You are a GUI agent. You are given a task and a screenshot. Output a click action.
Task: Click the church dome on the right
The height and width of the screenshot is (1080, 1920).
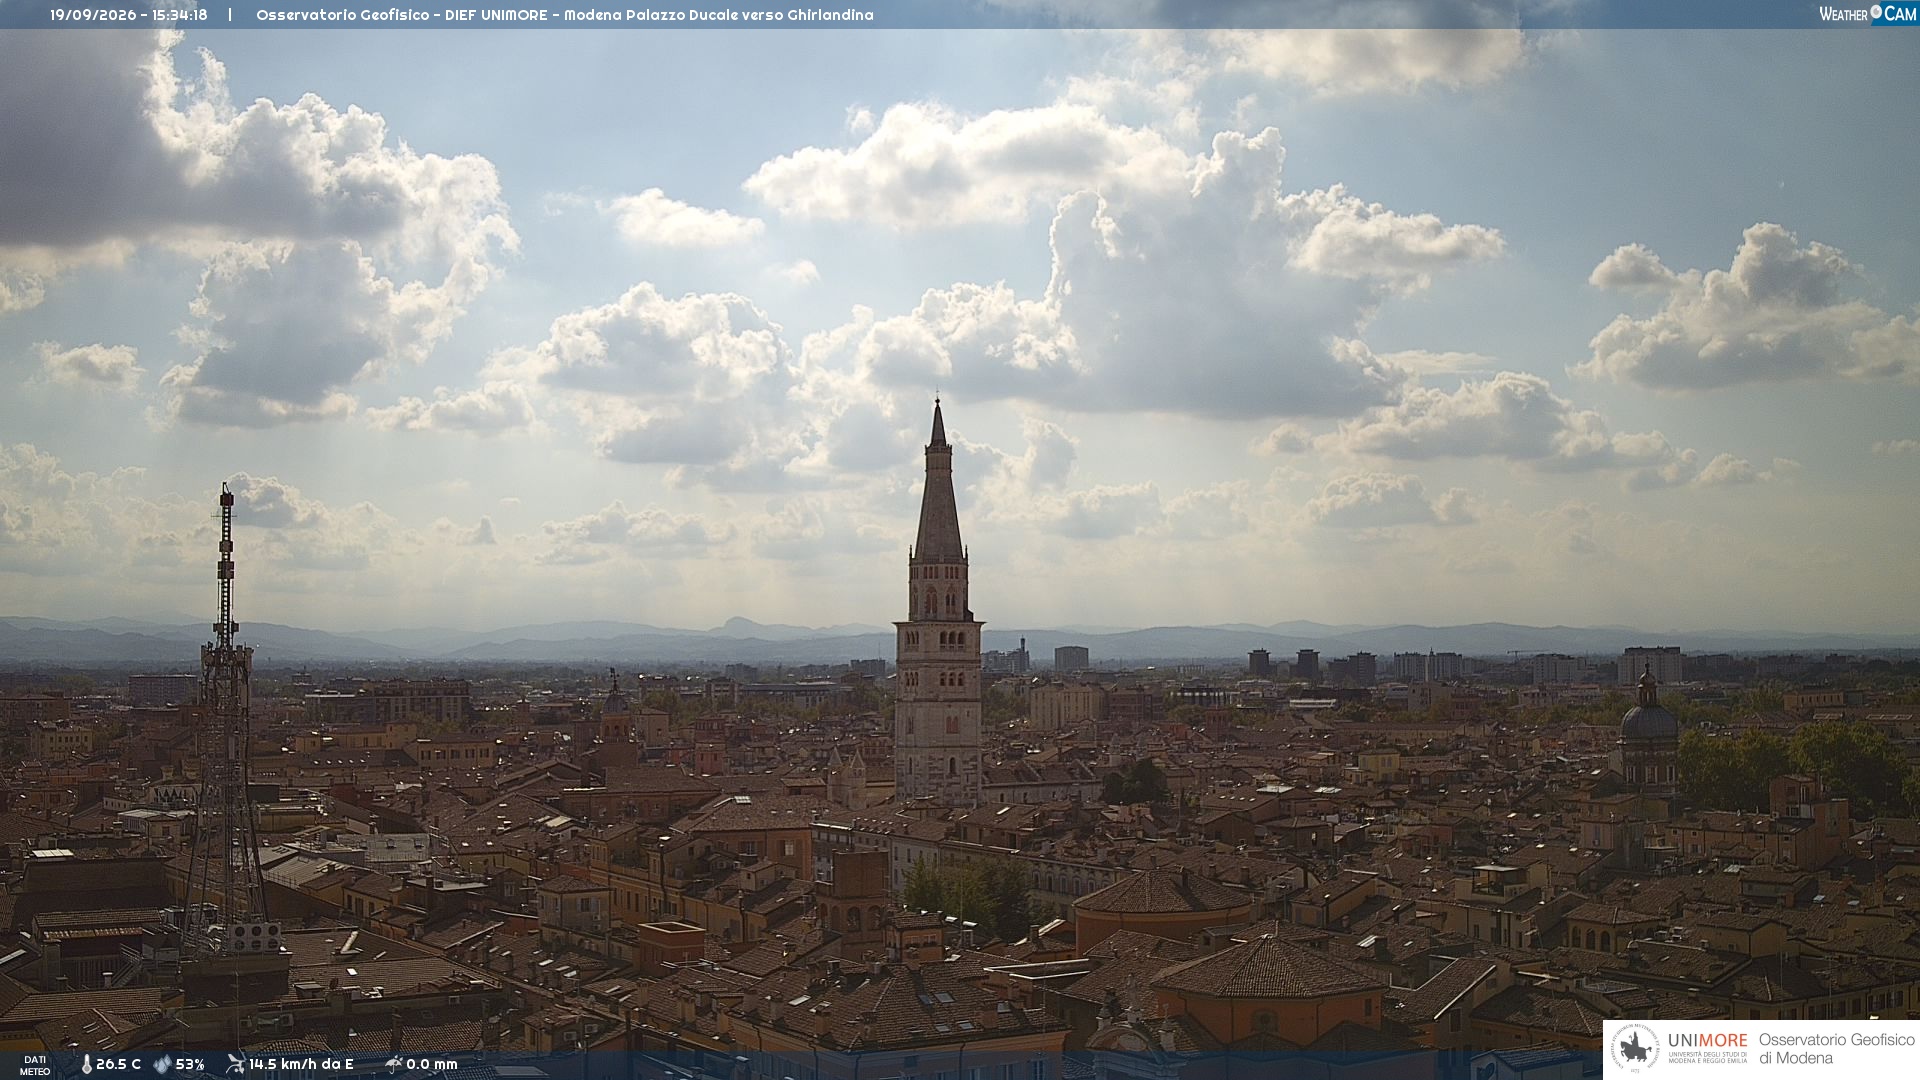[1647, 723]
